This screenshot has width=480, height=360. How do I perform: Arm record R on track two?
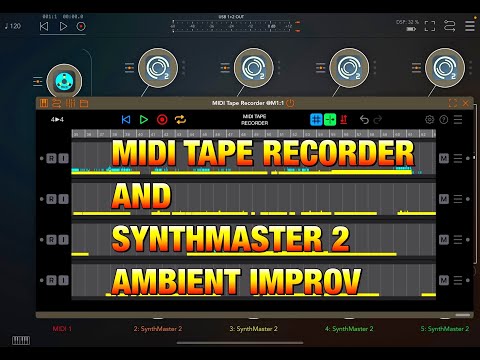point(51,199)
